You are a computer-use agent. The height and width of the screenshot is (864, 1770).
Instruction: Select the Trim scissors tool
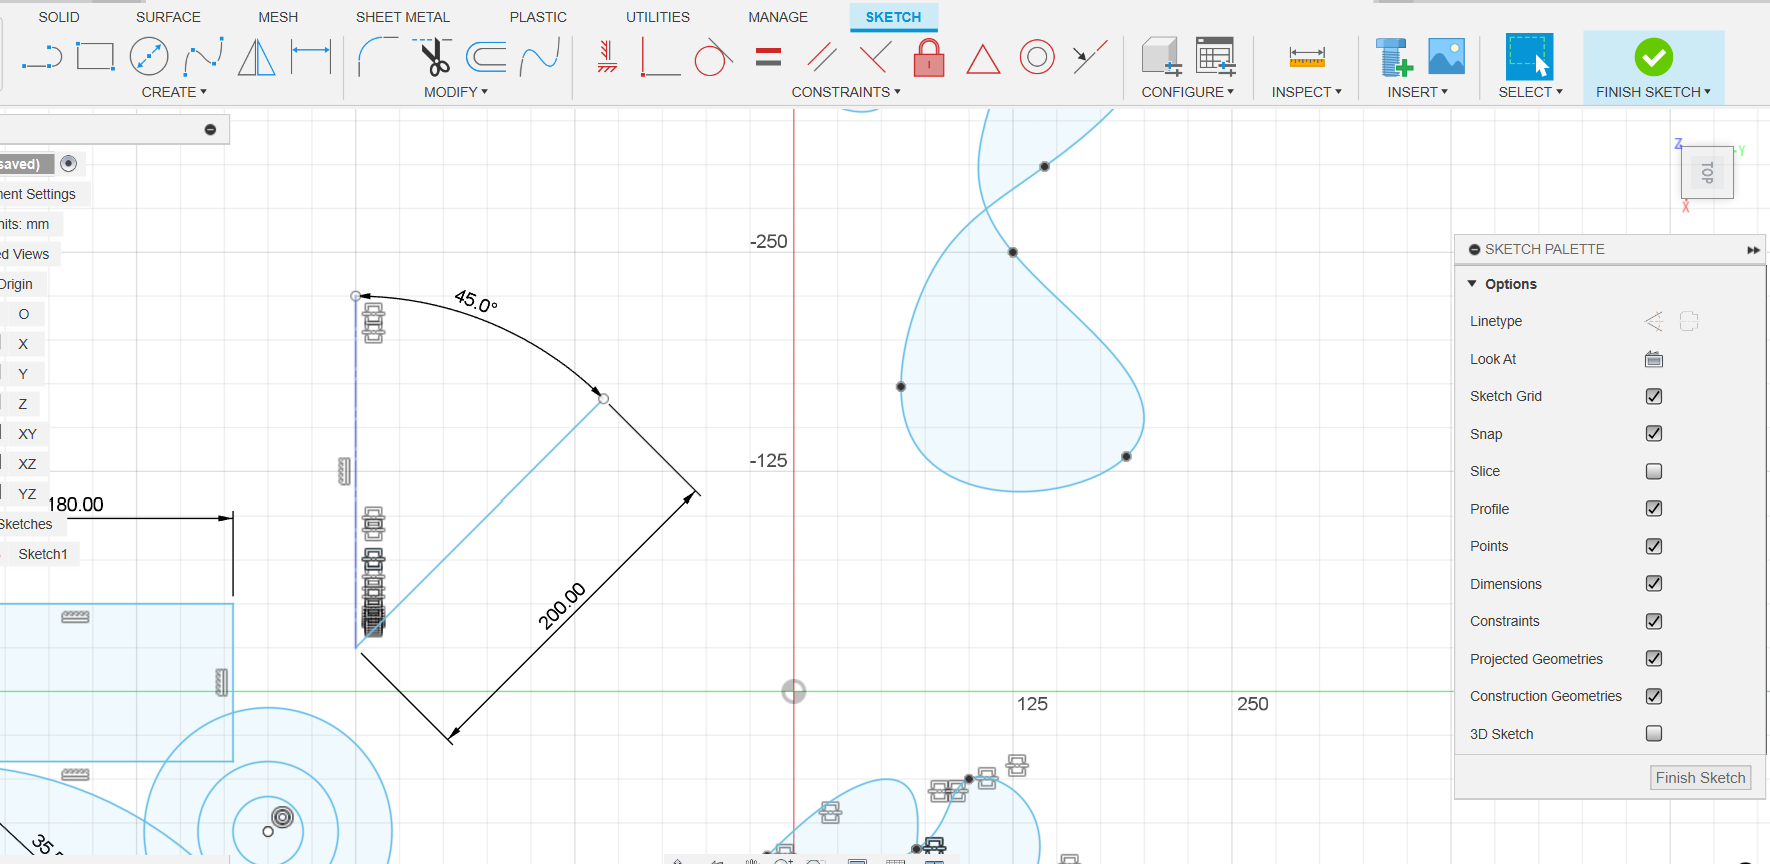434,57
